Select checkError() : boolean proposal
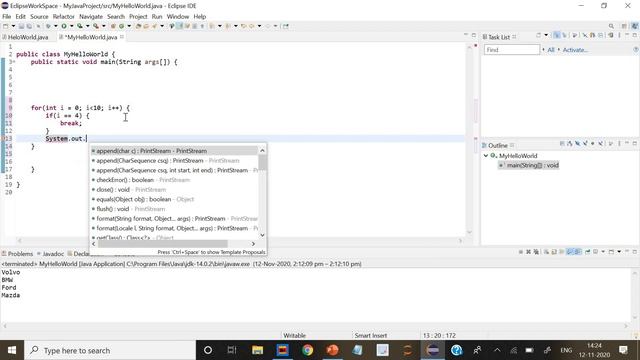Image resolution: width=640 pixels, height=360 pixels. click(x=174, y=180)
